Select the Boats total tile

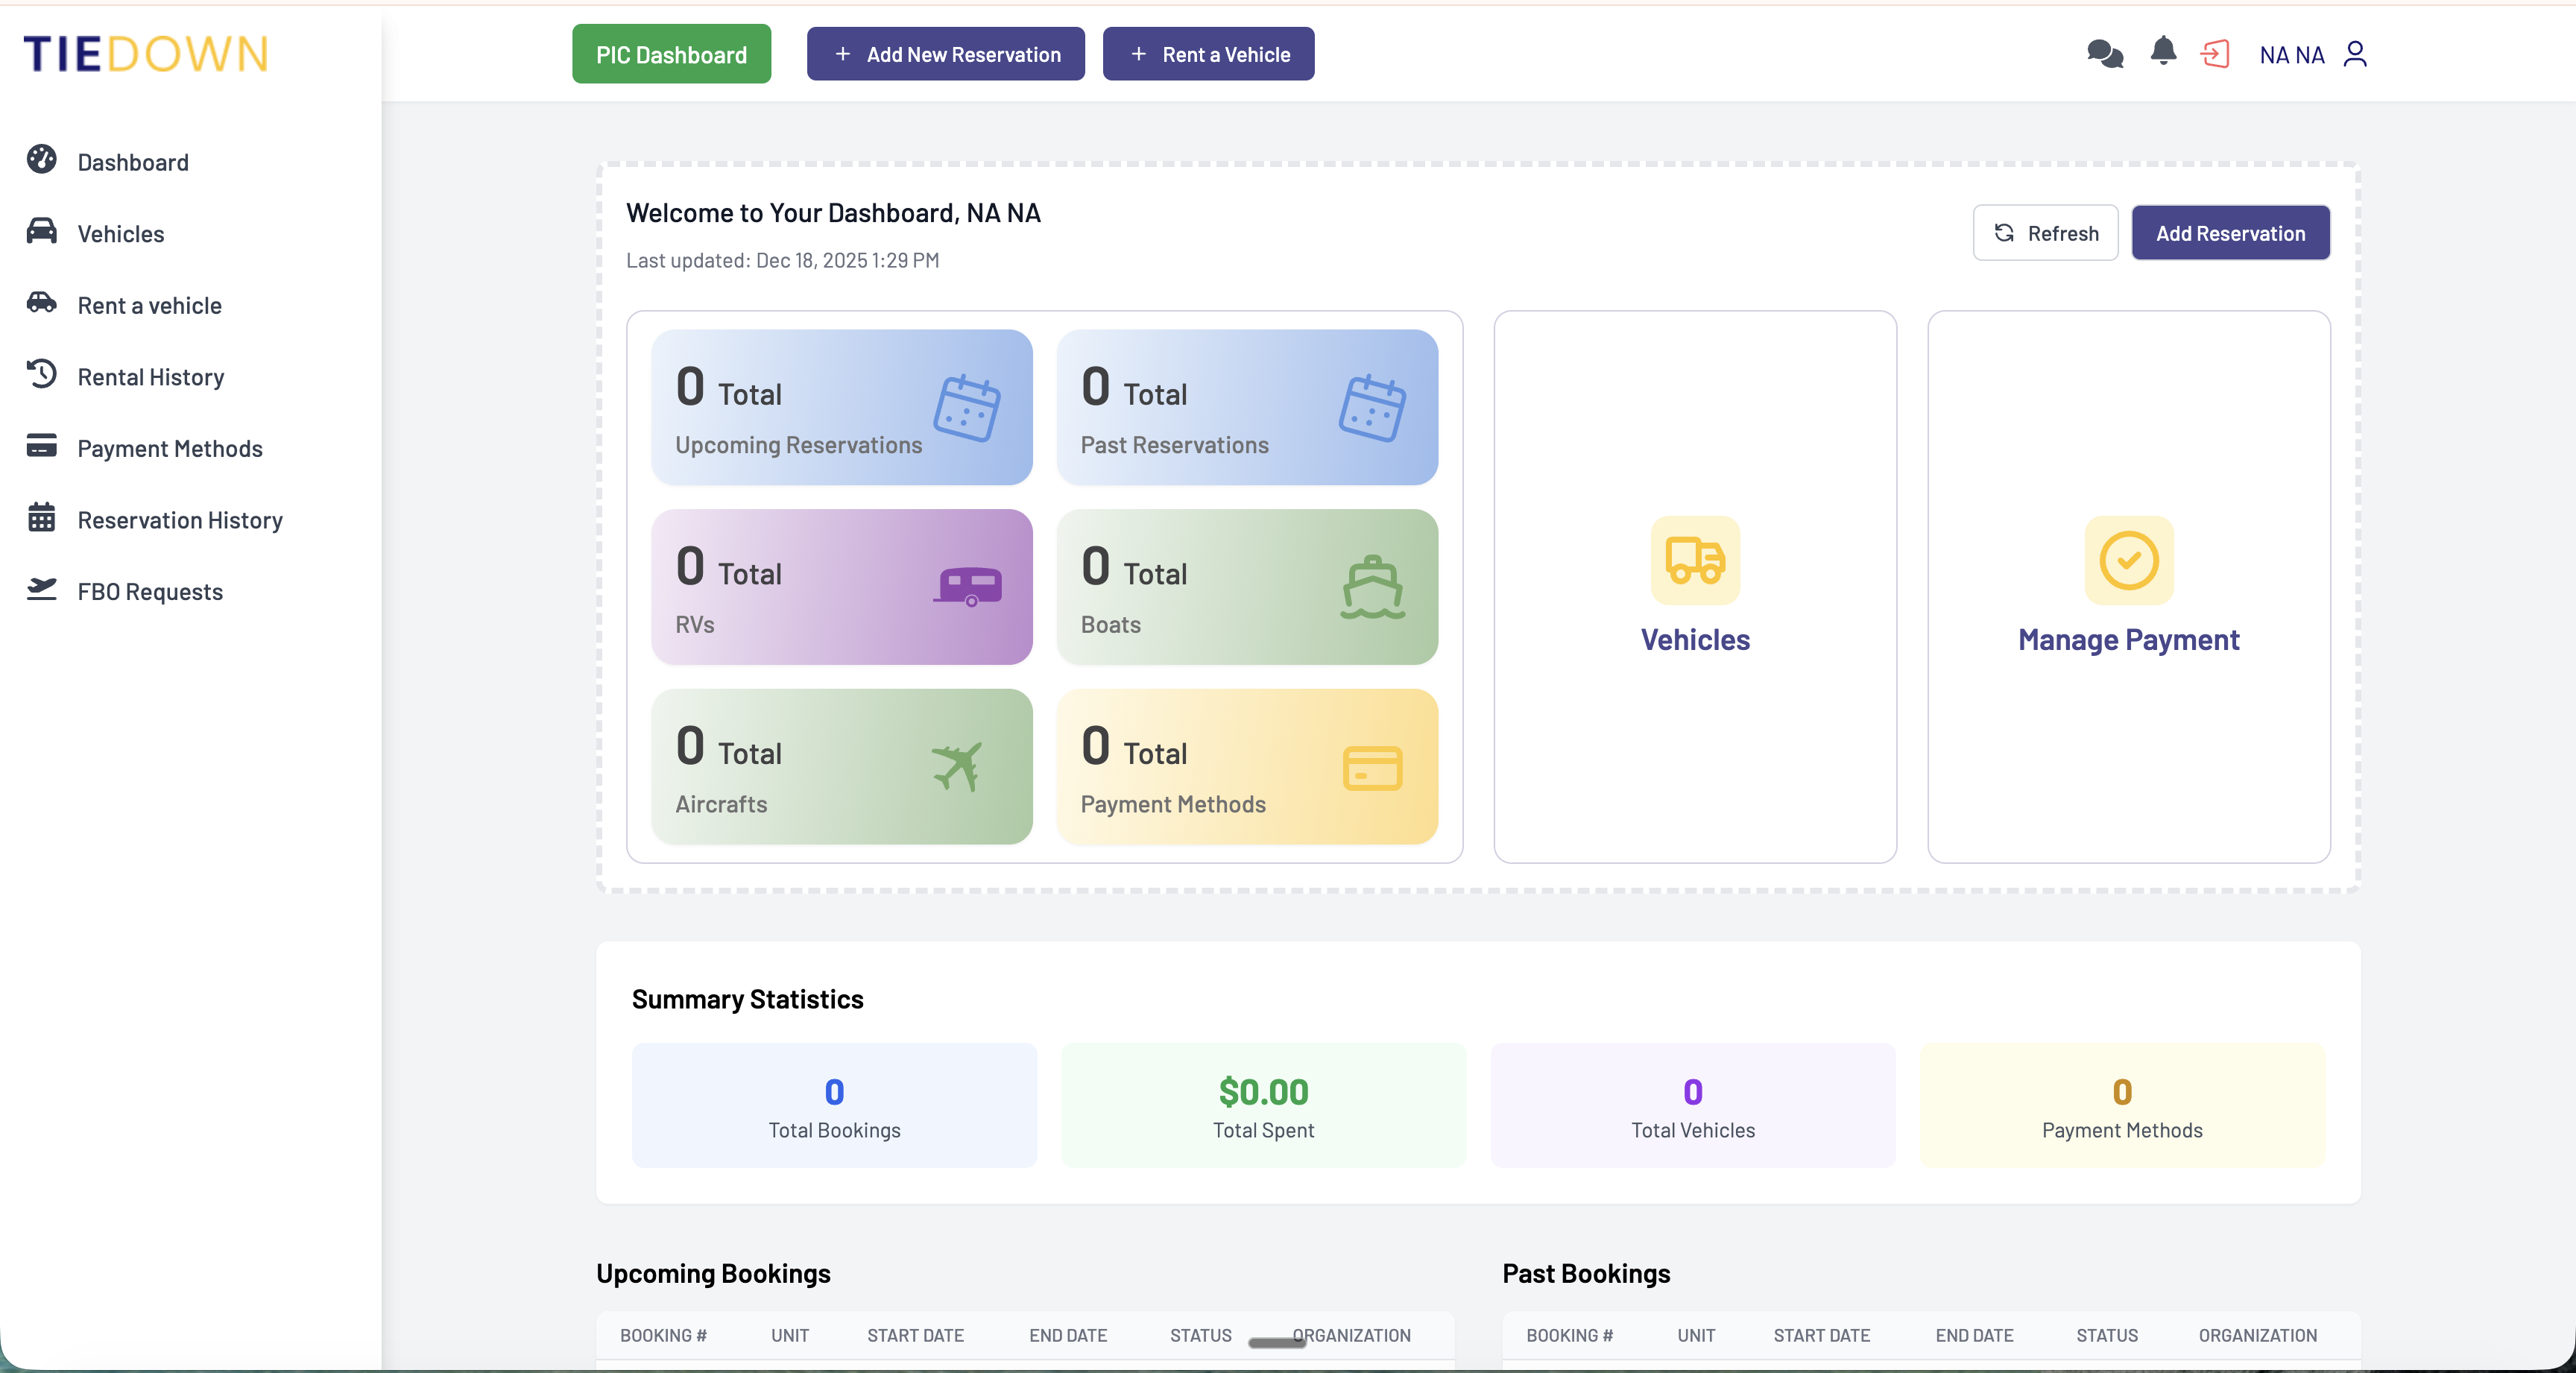point(1247,587)
